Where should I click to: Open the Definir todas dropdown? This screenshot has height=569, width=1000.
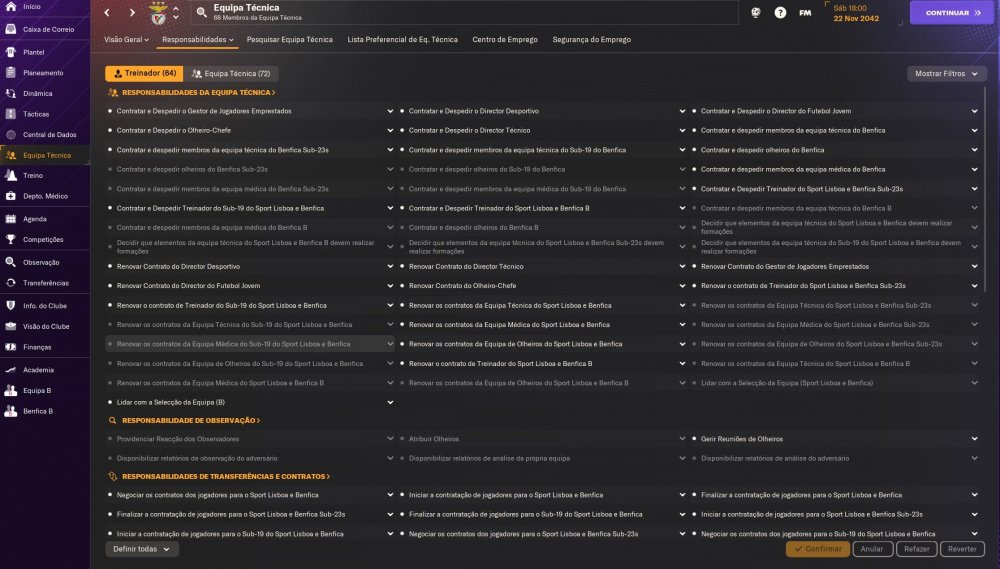coord(142,549)
